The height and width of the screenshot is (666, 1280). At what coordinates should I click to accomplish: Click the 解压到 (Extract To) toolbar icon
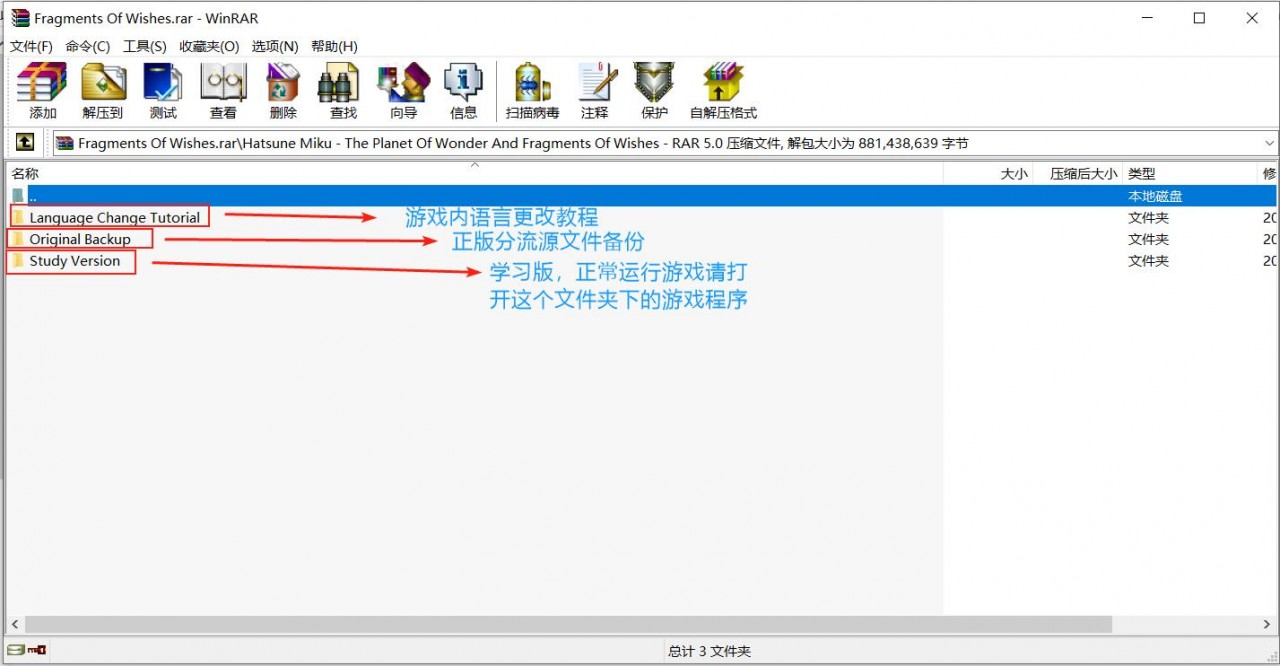point(103,91)
